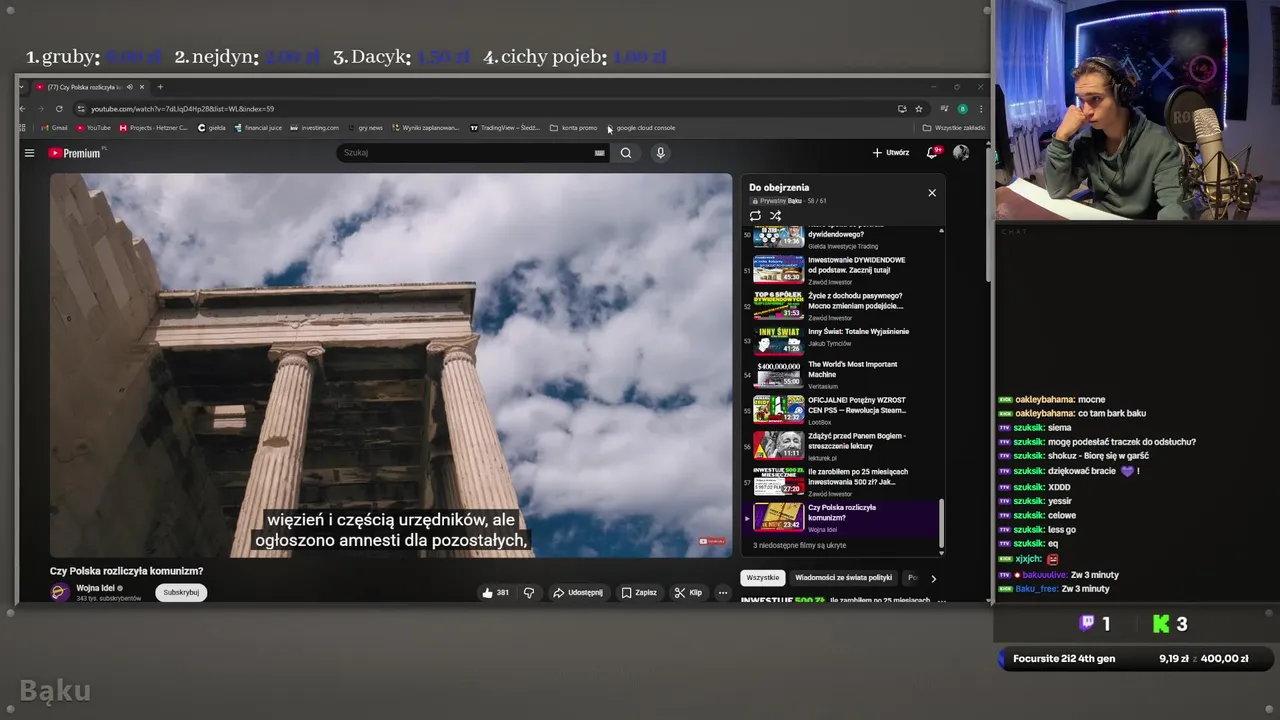Click the playlist panel scrollbar

(x=941, y=524)
